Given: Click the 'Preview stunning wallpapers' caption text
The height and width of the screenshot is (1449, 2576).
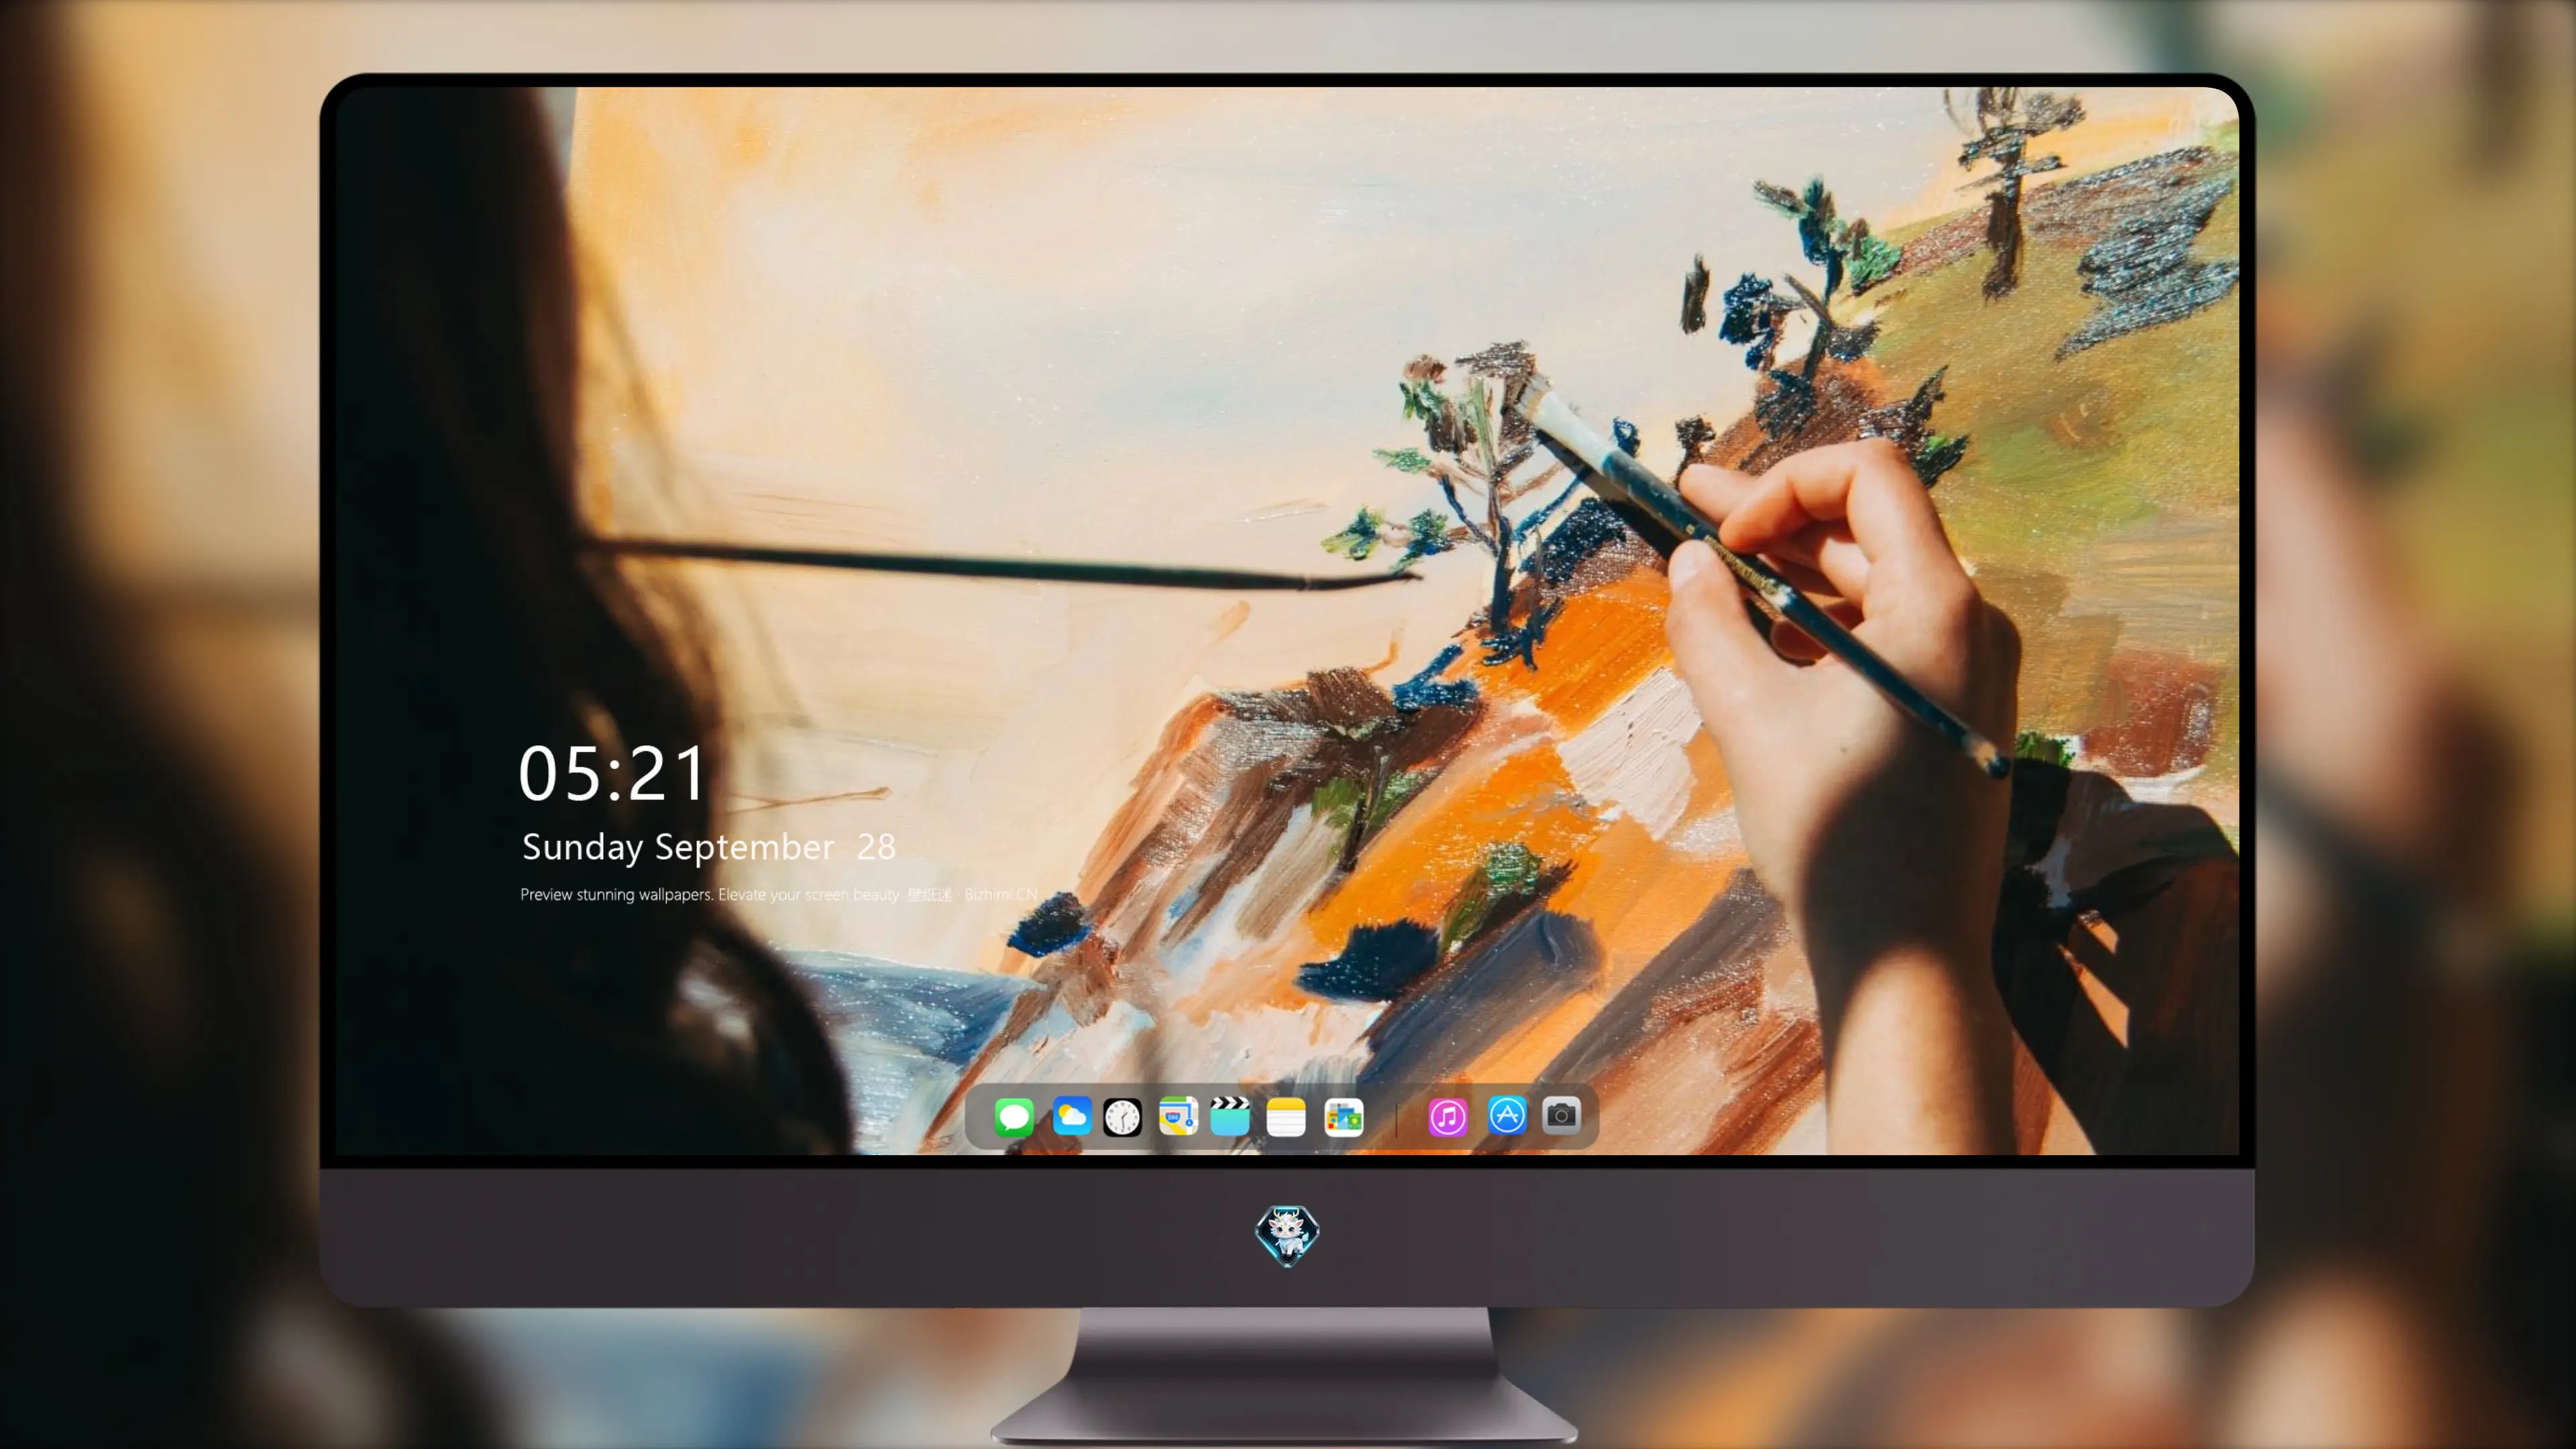Looking at the screenshot, I should (778, 894).
